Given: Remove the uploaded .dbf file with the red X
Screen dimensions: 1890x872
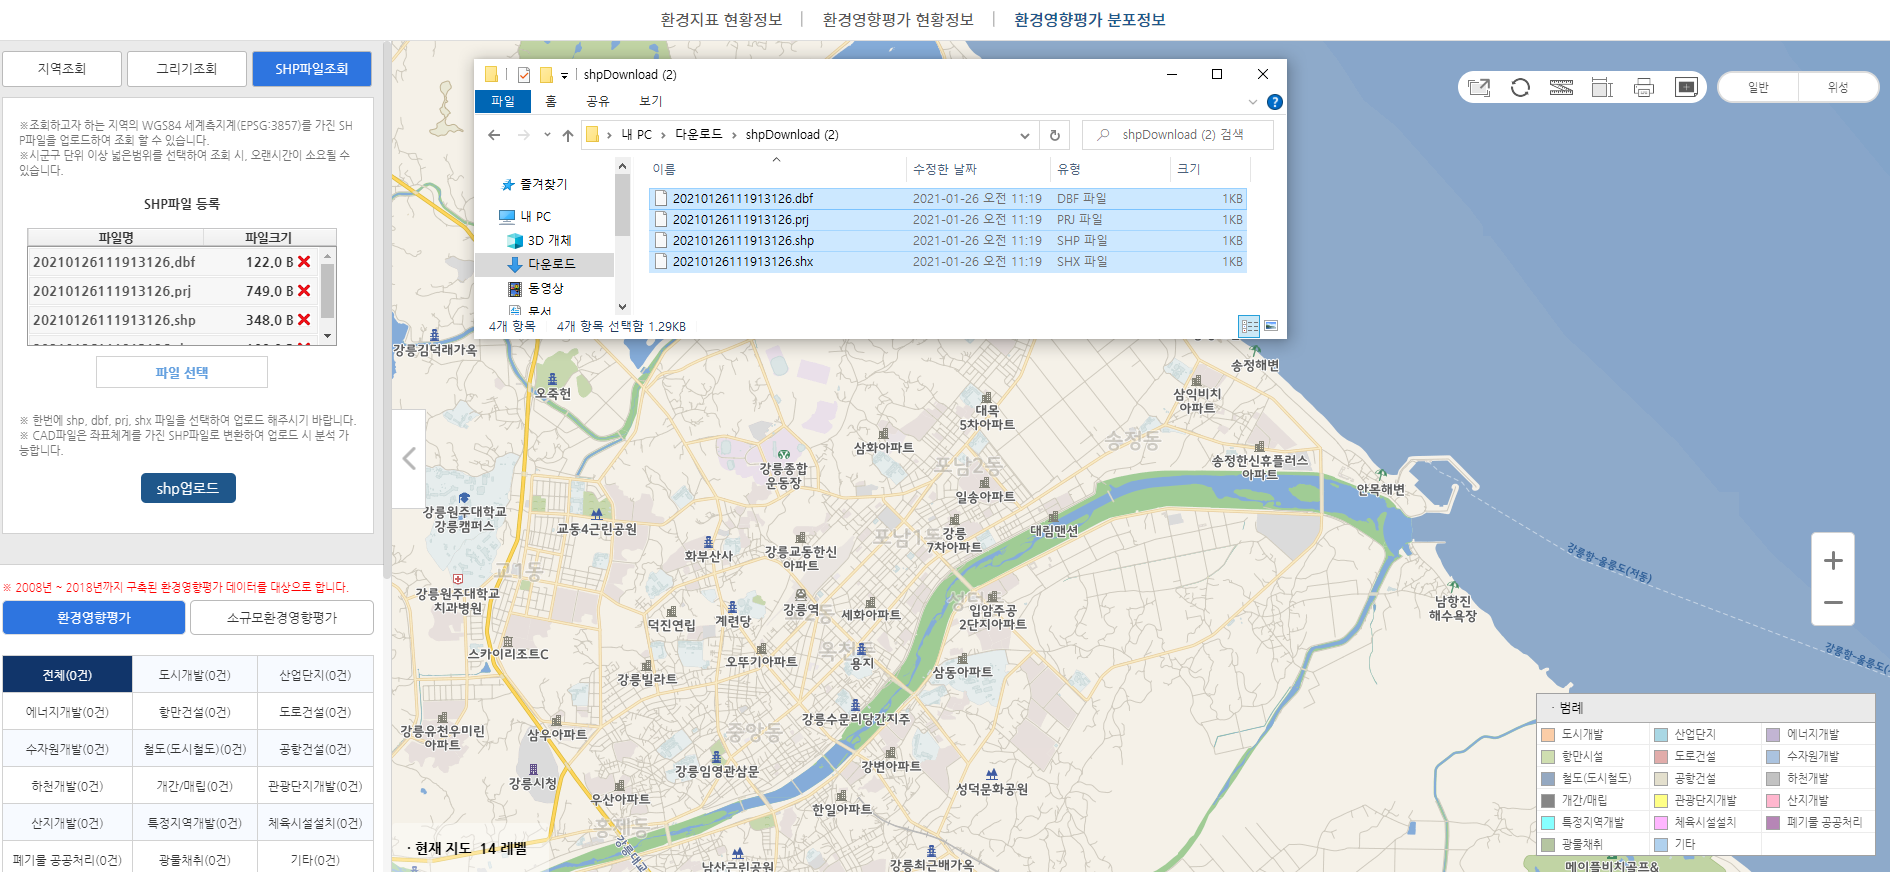Looking at the screenshot, I should click(x=304, y=262).
